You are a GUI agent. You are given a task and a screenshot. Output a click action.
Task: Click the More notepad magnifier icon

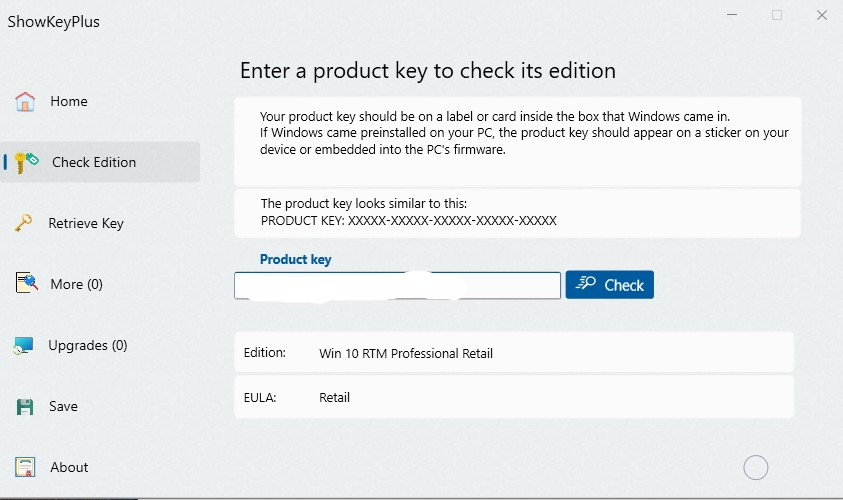tap(26, 283)
